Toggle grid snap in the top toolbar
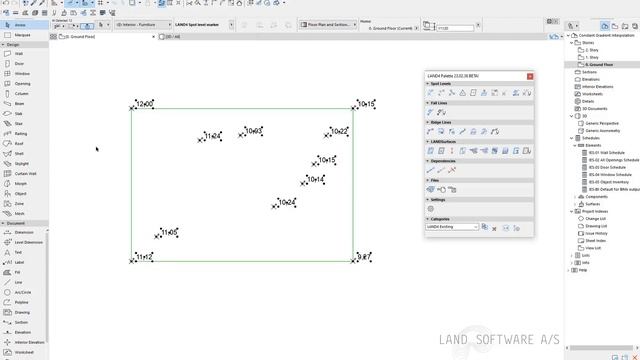The image size is (640, 360). point(100,3)
